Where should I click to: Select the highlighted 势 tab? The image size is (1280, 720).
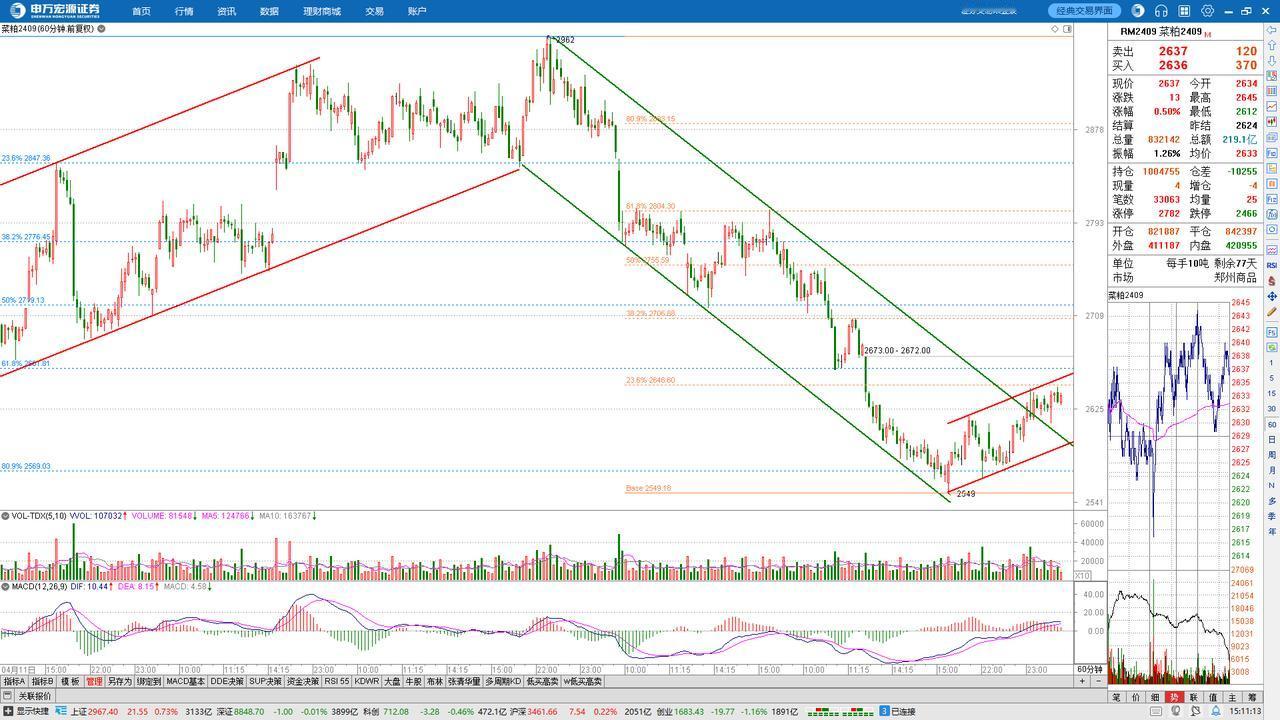(1175, 697)
